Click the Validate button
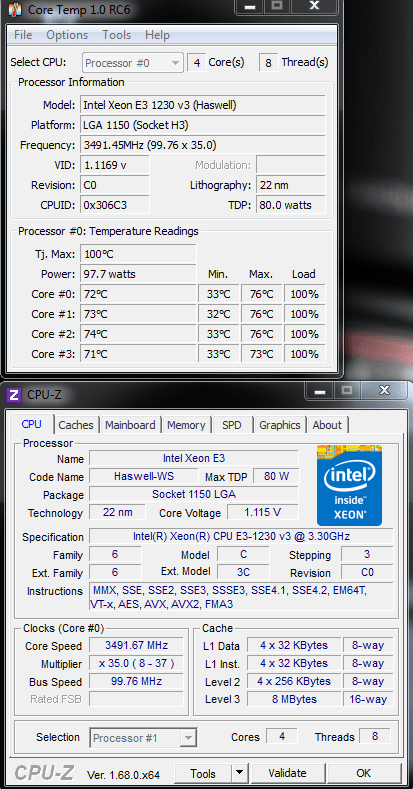413x789 pixels. [x=287, y=773]
